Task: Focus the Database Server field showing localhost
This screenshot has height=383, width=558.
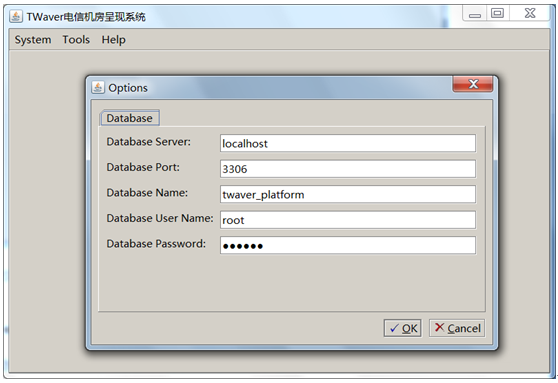Action: click(348, 143)
